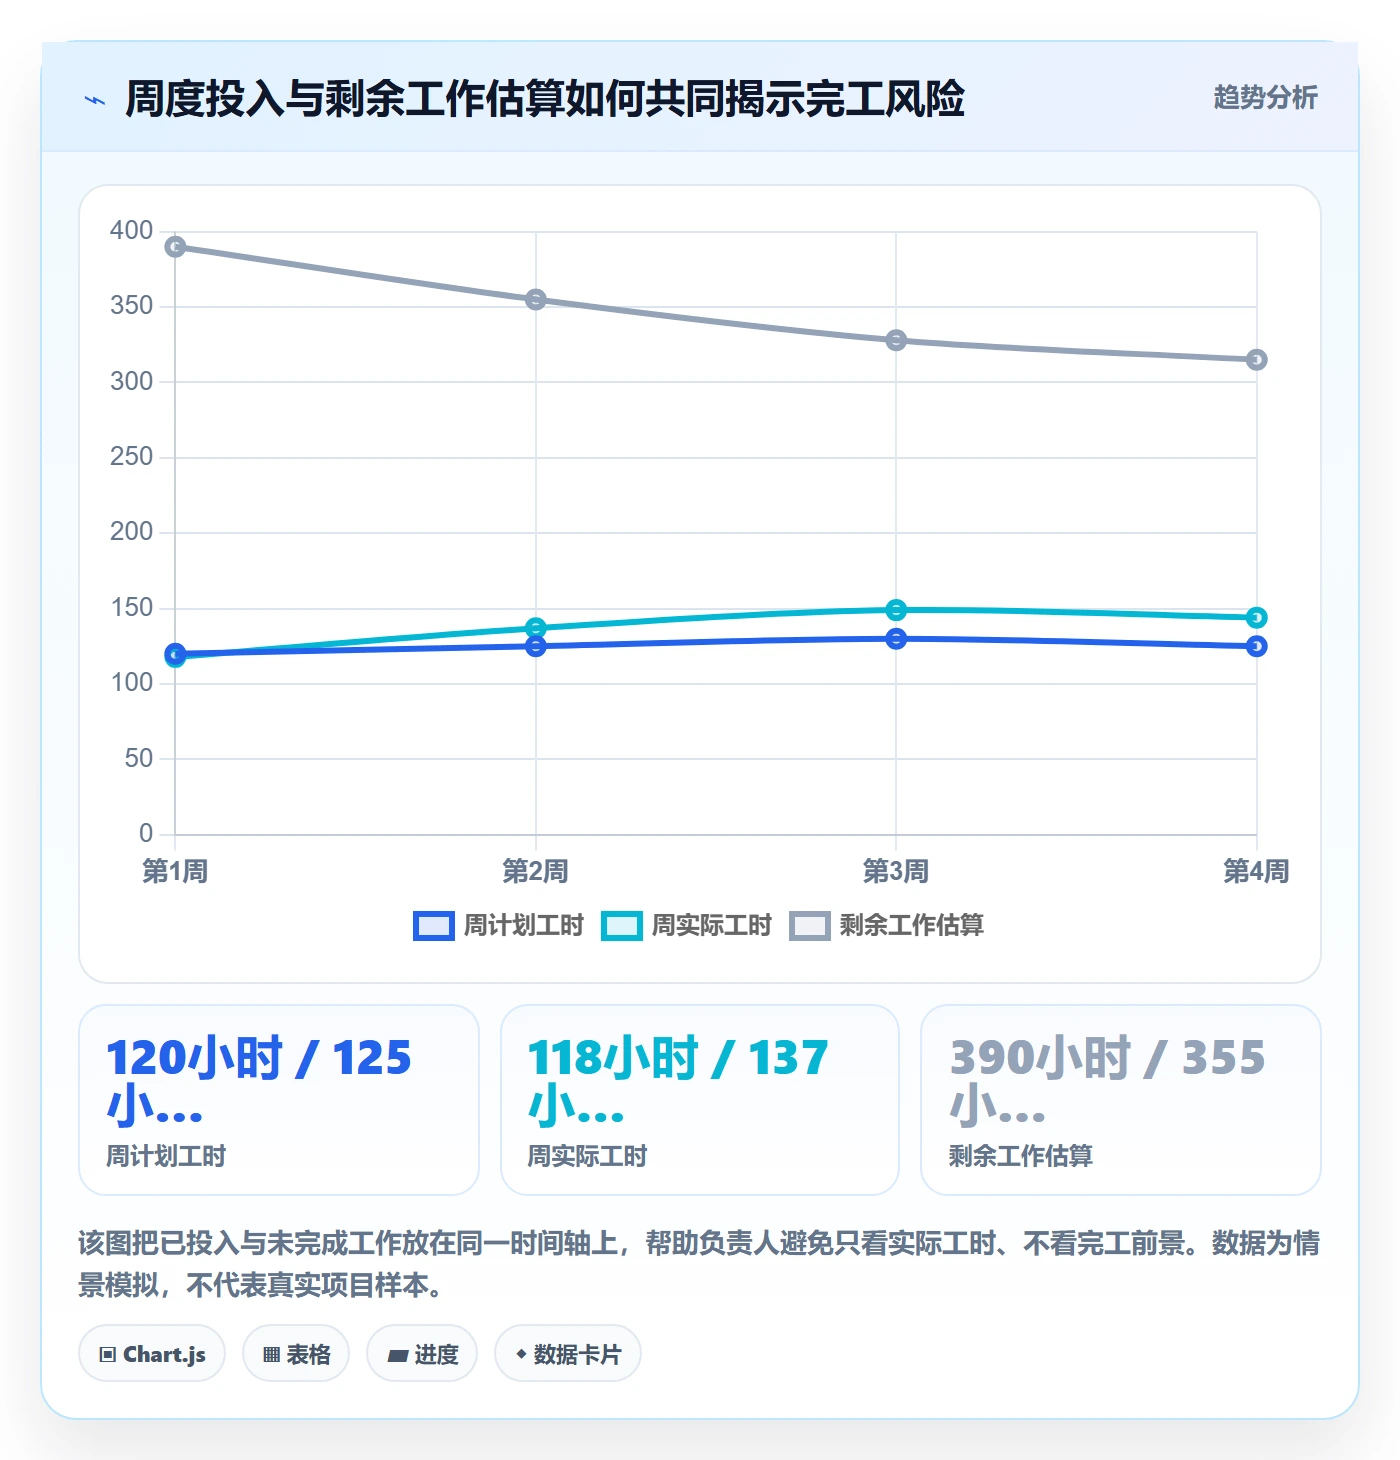Image resolution: width=1400 pixels, height=1460 pixels.
Task: Select the 表格 tag chip
Action: [296, 1354]
